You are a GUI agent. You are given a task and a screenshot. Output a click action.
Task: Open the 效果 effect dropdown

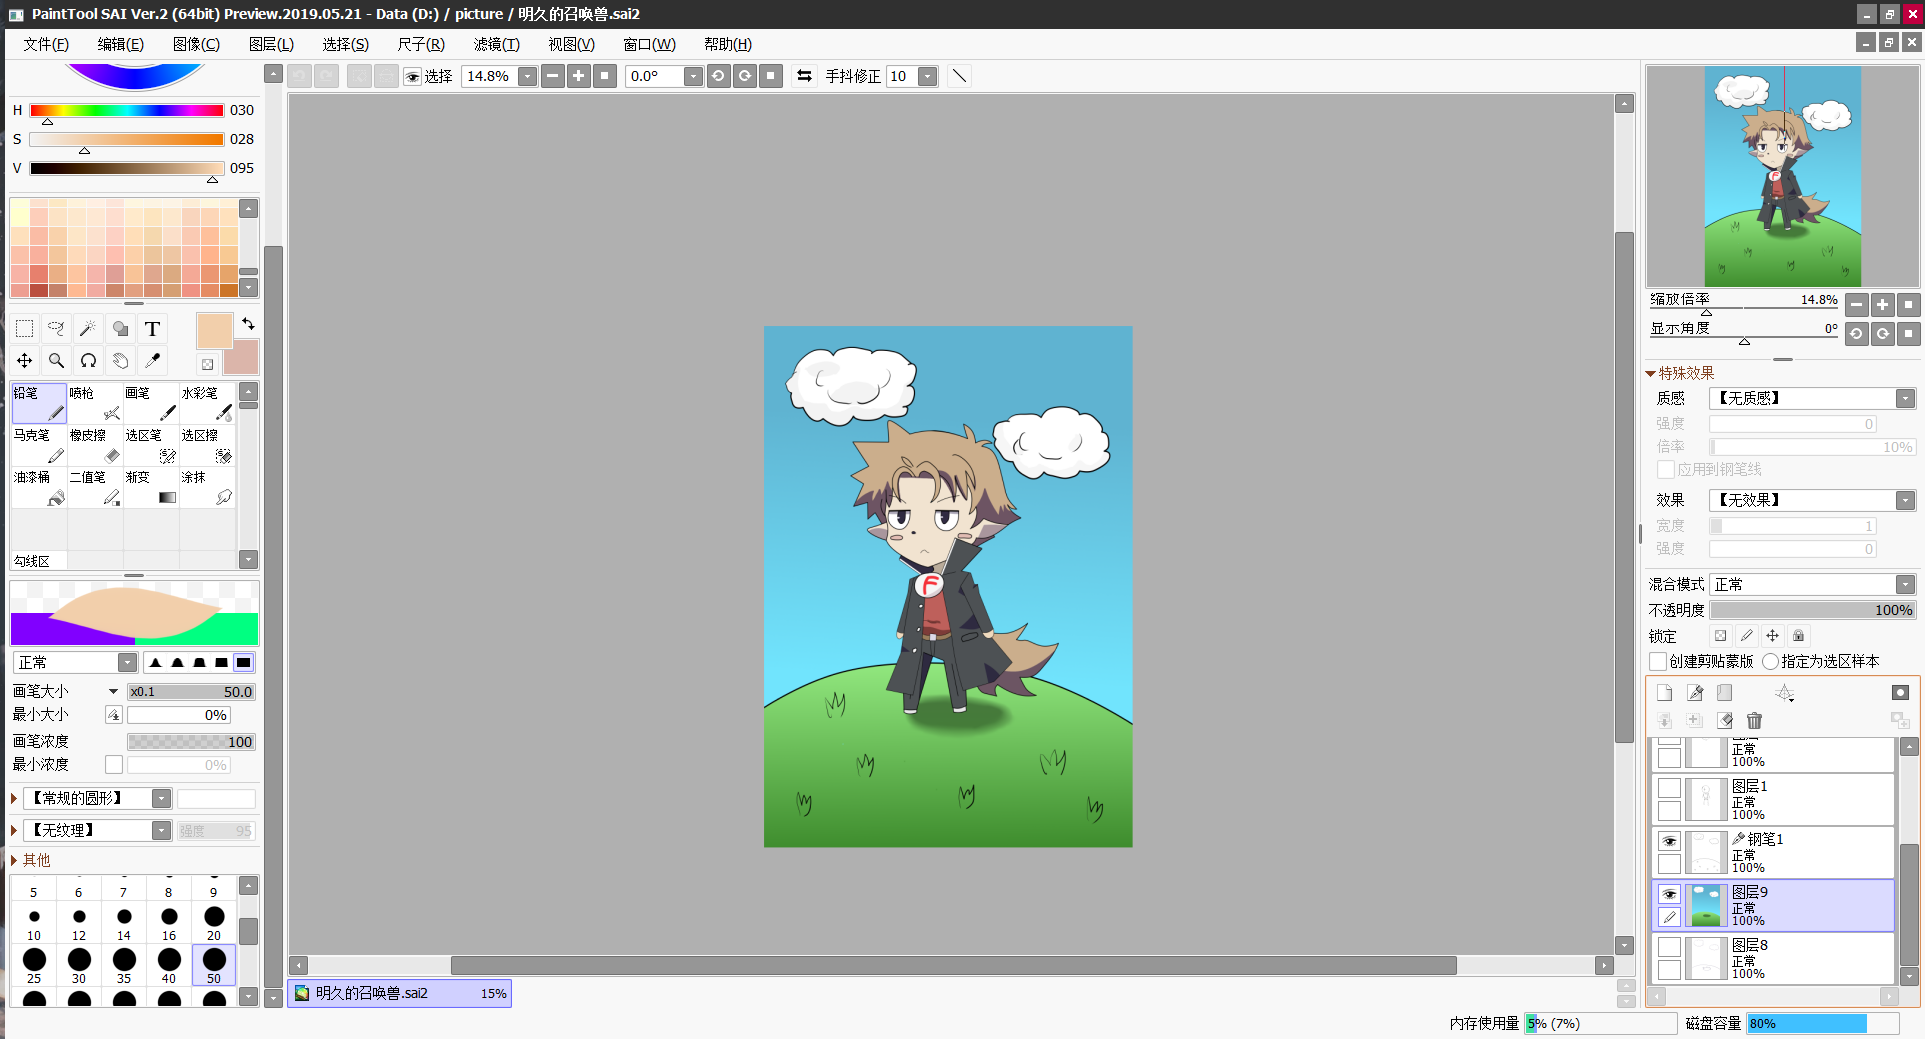1905,500
